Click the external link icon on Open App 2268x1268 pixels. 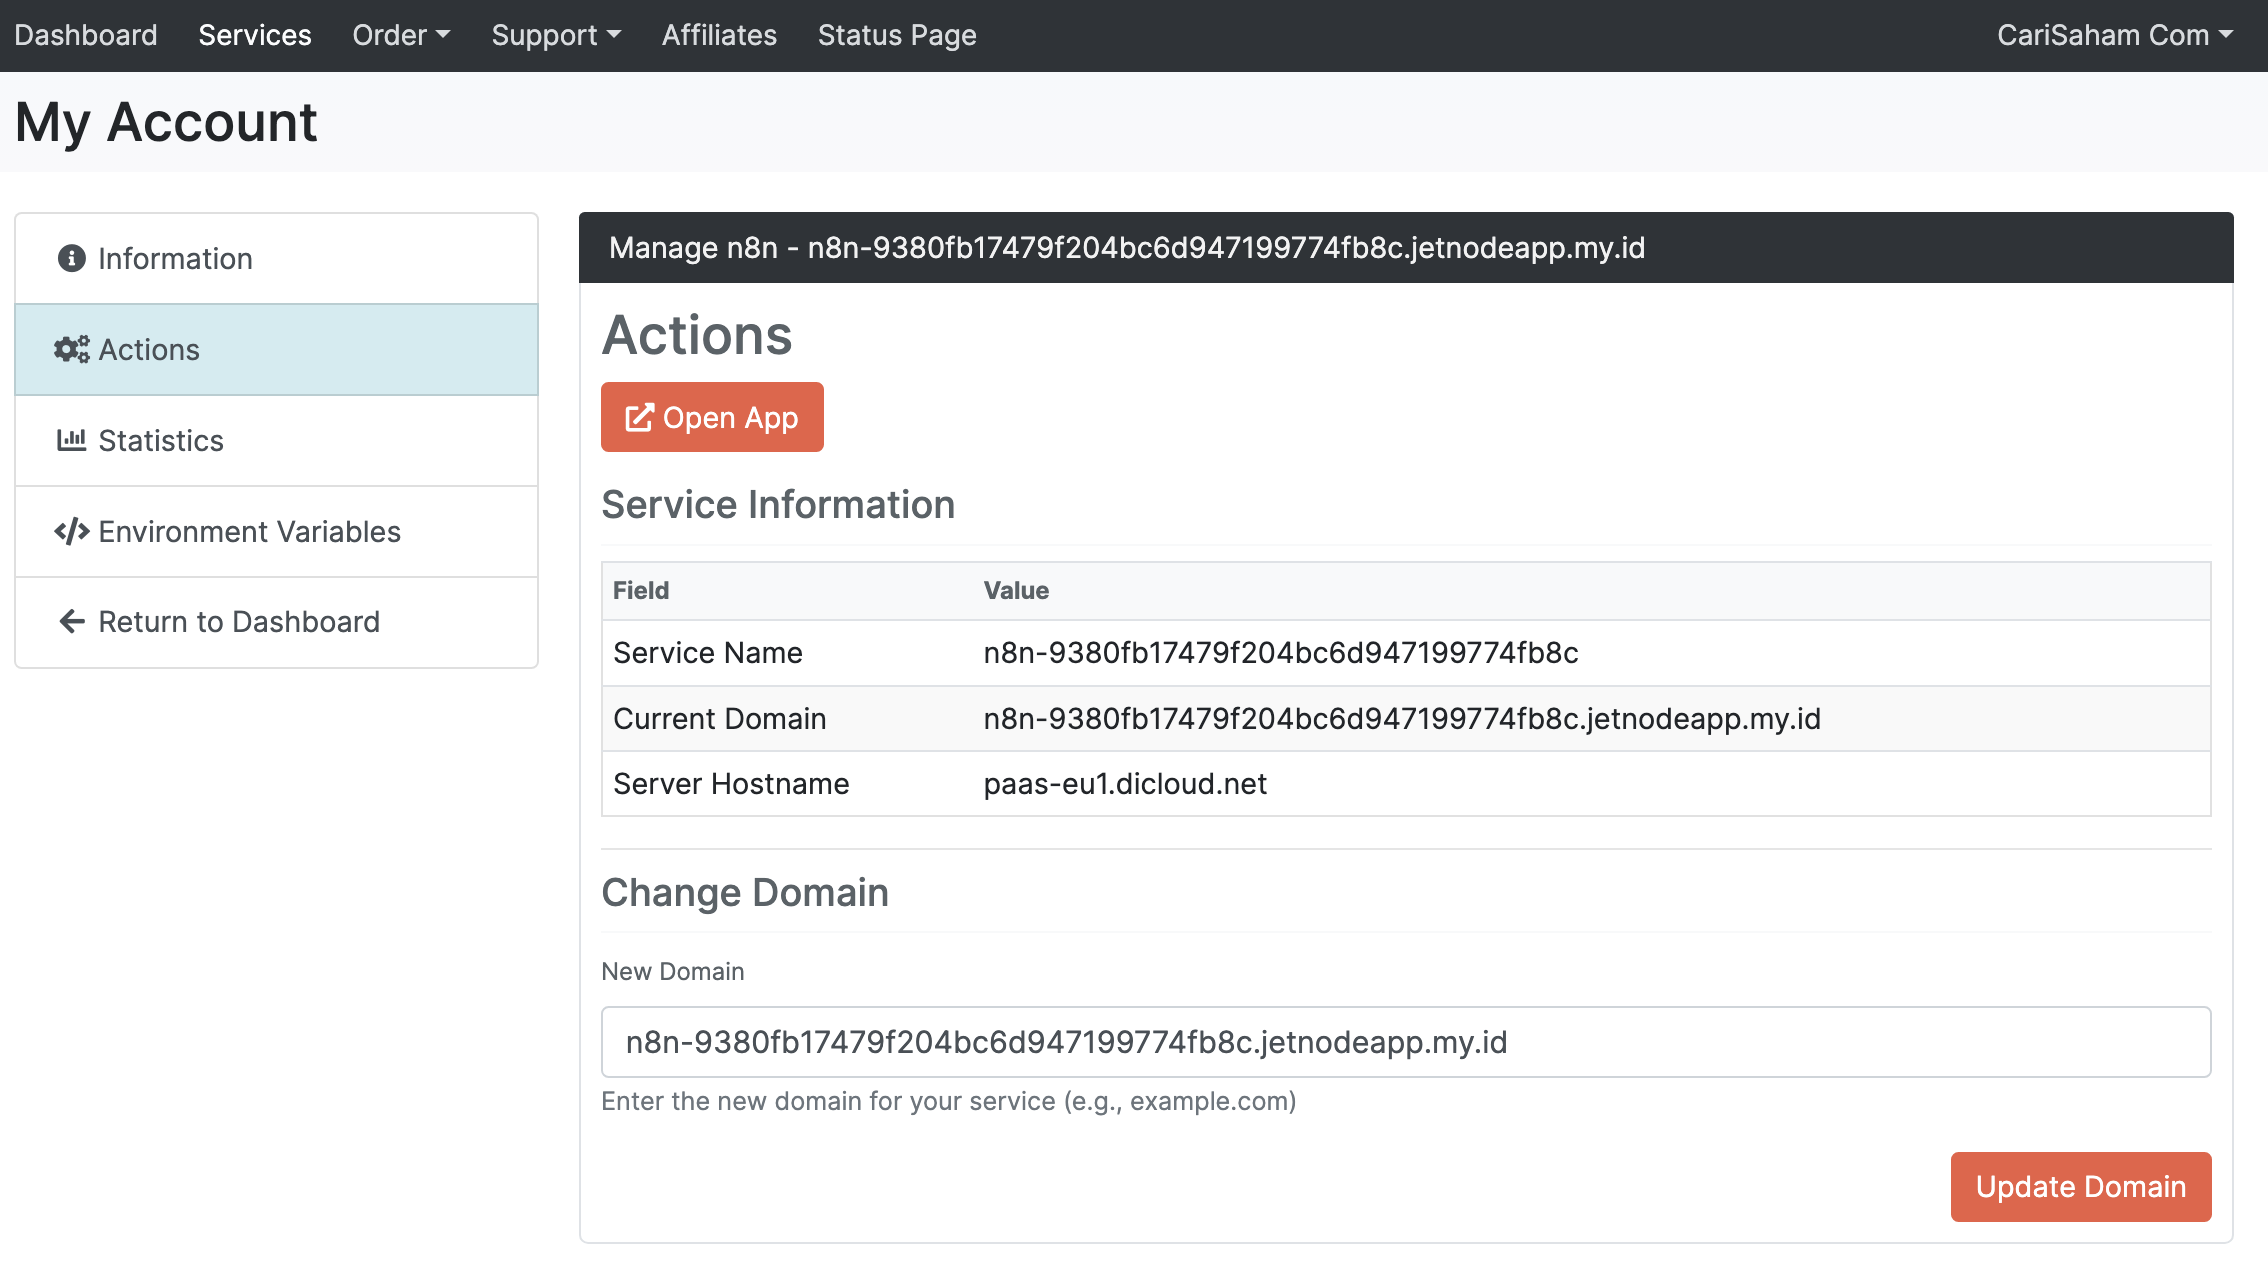[639, 418]
